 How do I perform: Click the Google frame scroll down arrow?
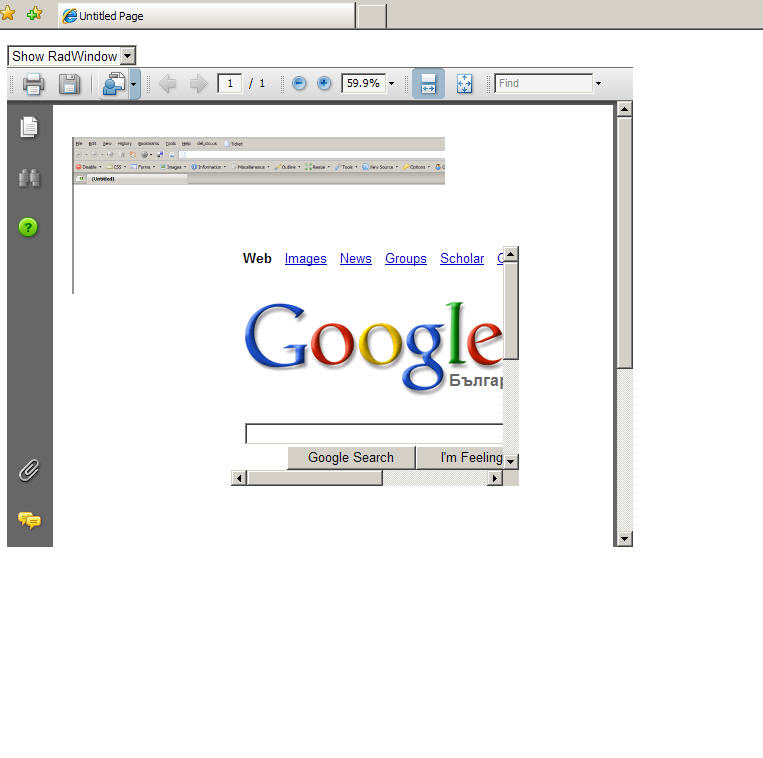point(510,461)
